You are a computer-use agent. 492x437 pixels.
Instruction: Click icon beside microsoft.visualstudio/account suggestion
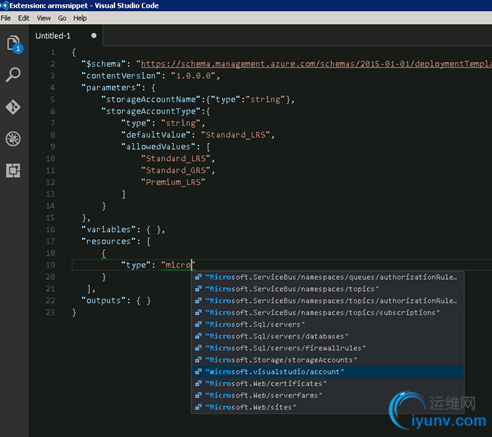click(x=198, y=372)
